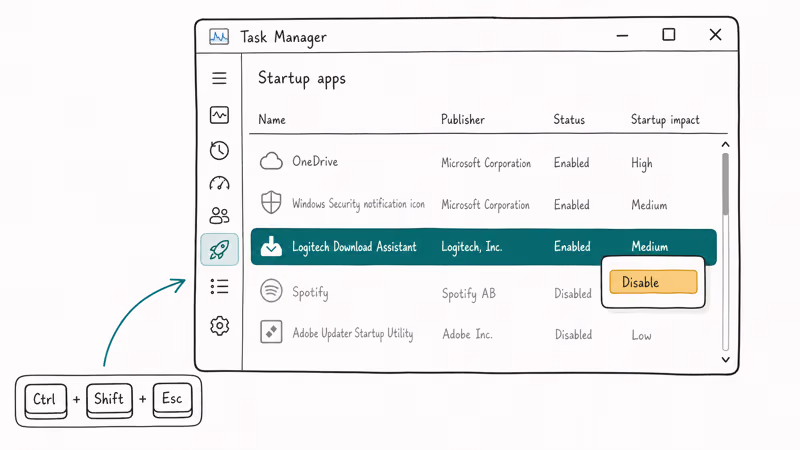
Task: Sort by the Status column header
Action: tap(569, 119)
